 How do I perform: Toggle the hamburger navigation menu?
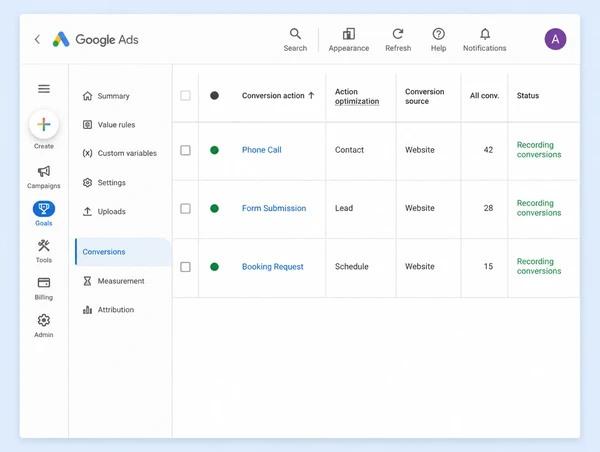click(x=44, y=89)
